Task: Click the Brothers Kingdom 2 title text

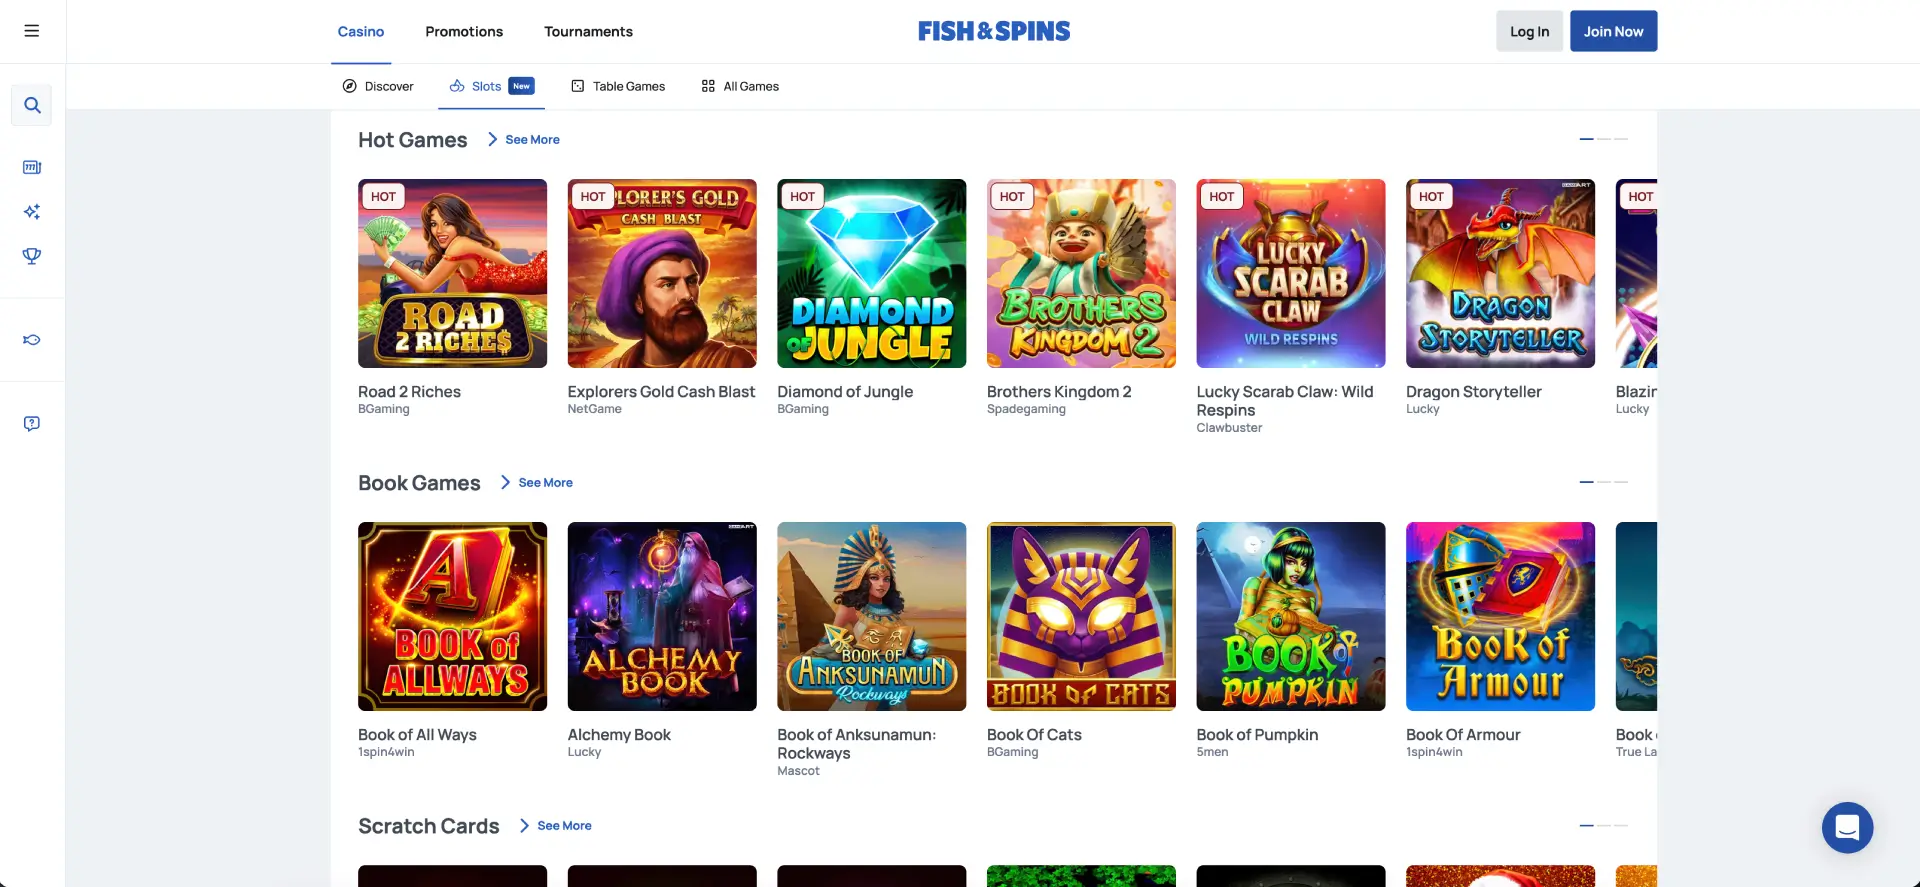Action: pos(1059,392)
